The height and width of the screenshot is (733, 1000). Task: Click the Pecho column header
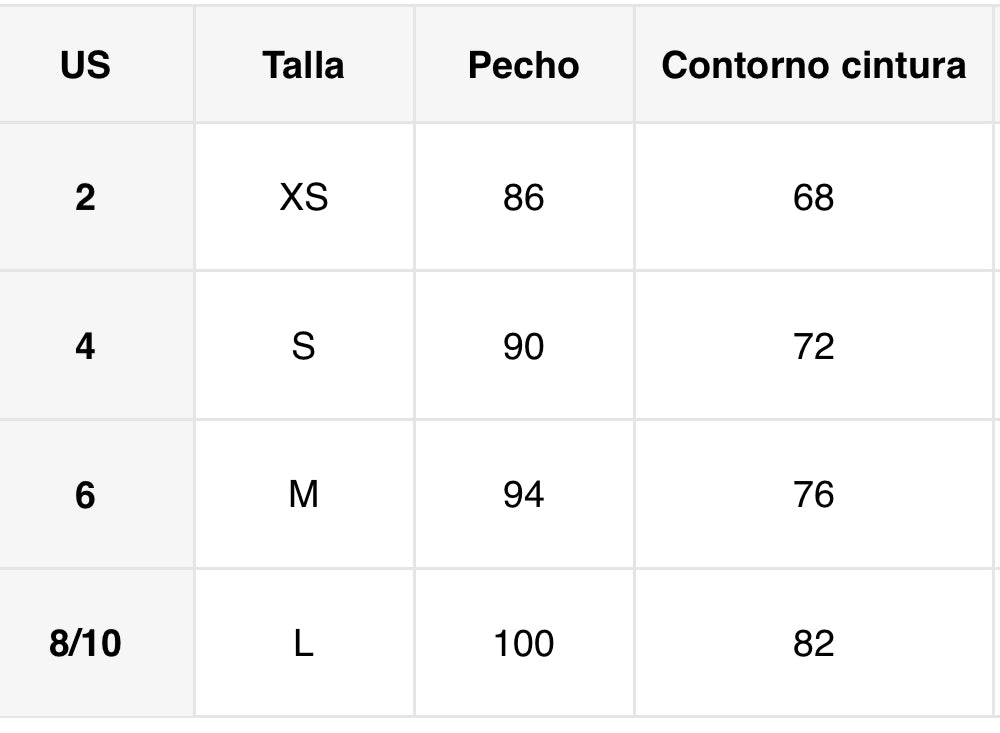523,65
